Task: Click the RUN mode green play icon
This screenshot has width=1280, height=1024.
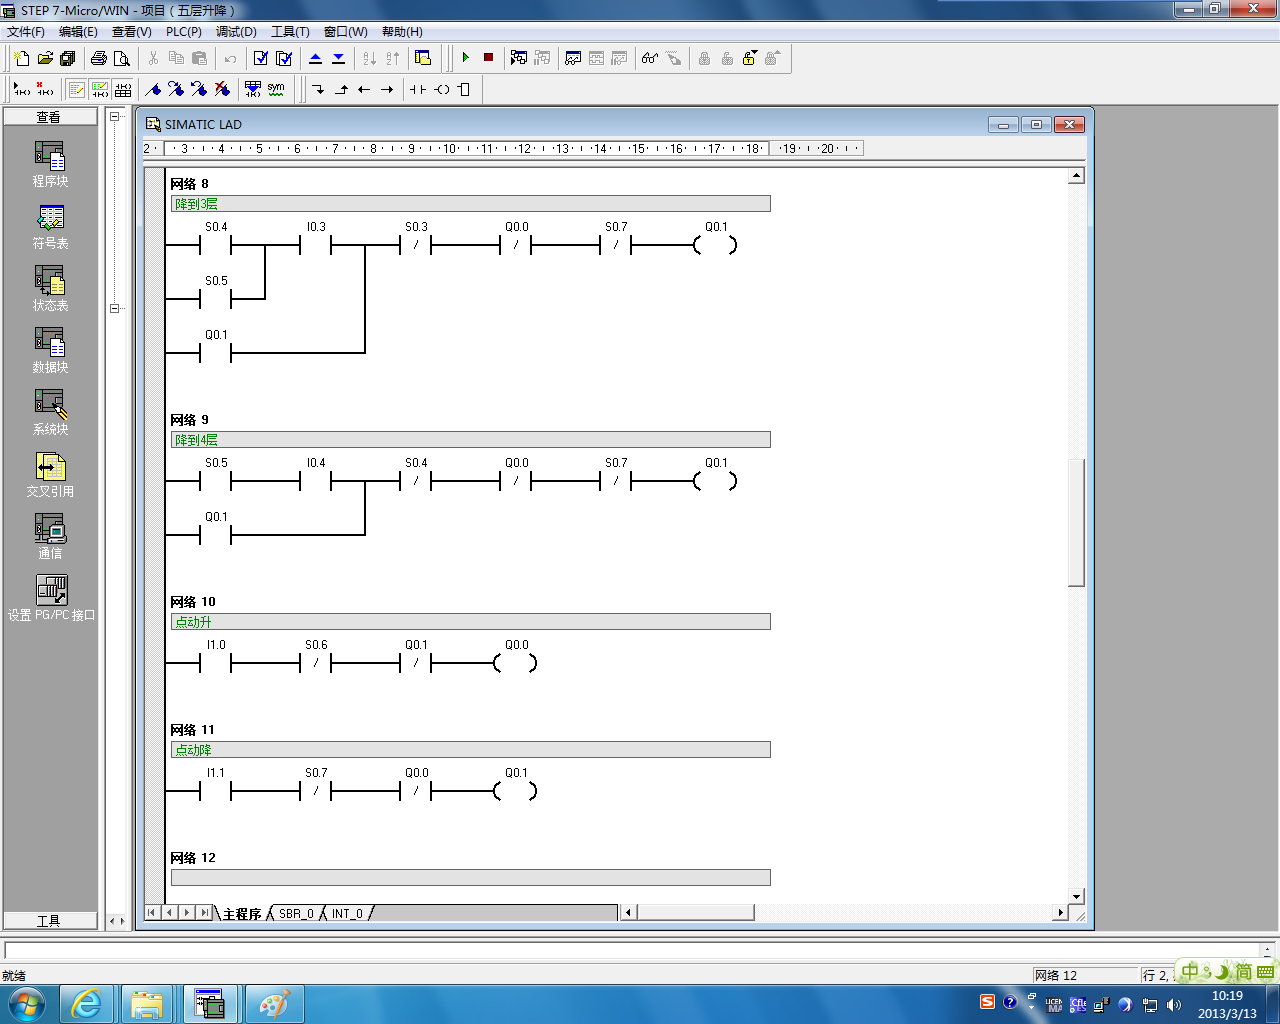Action: pyautogui.click(x=466, y=58)
